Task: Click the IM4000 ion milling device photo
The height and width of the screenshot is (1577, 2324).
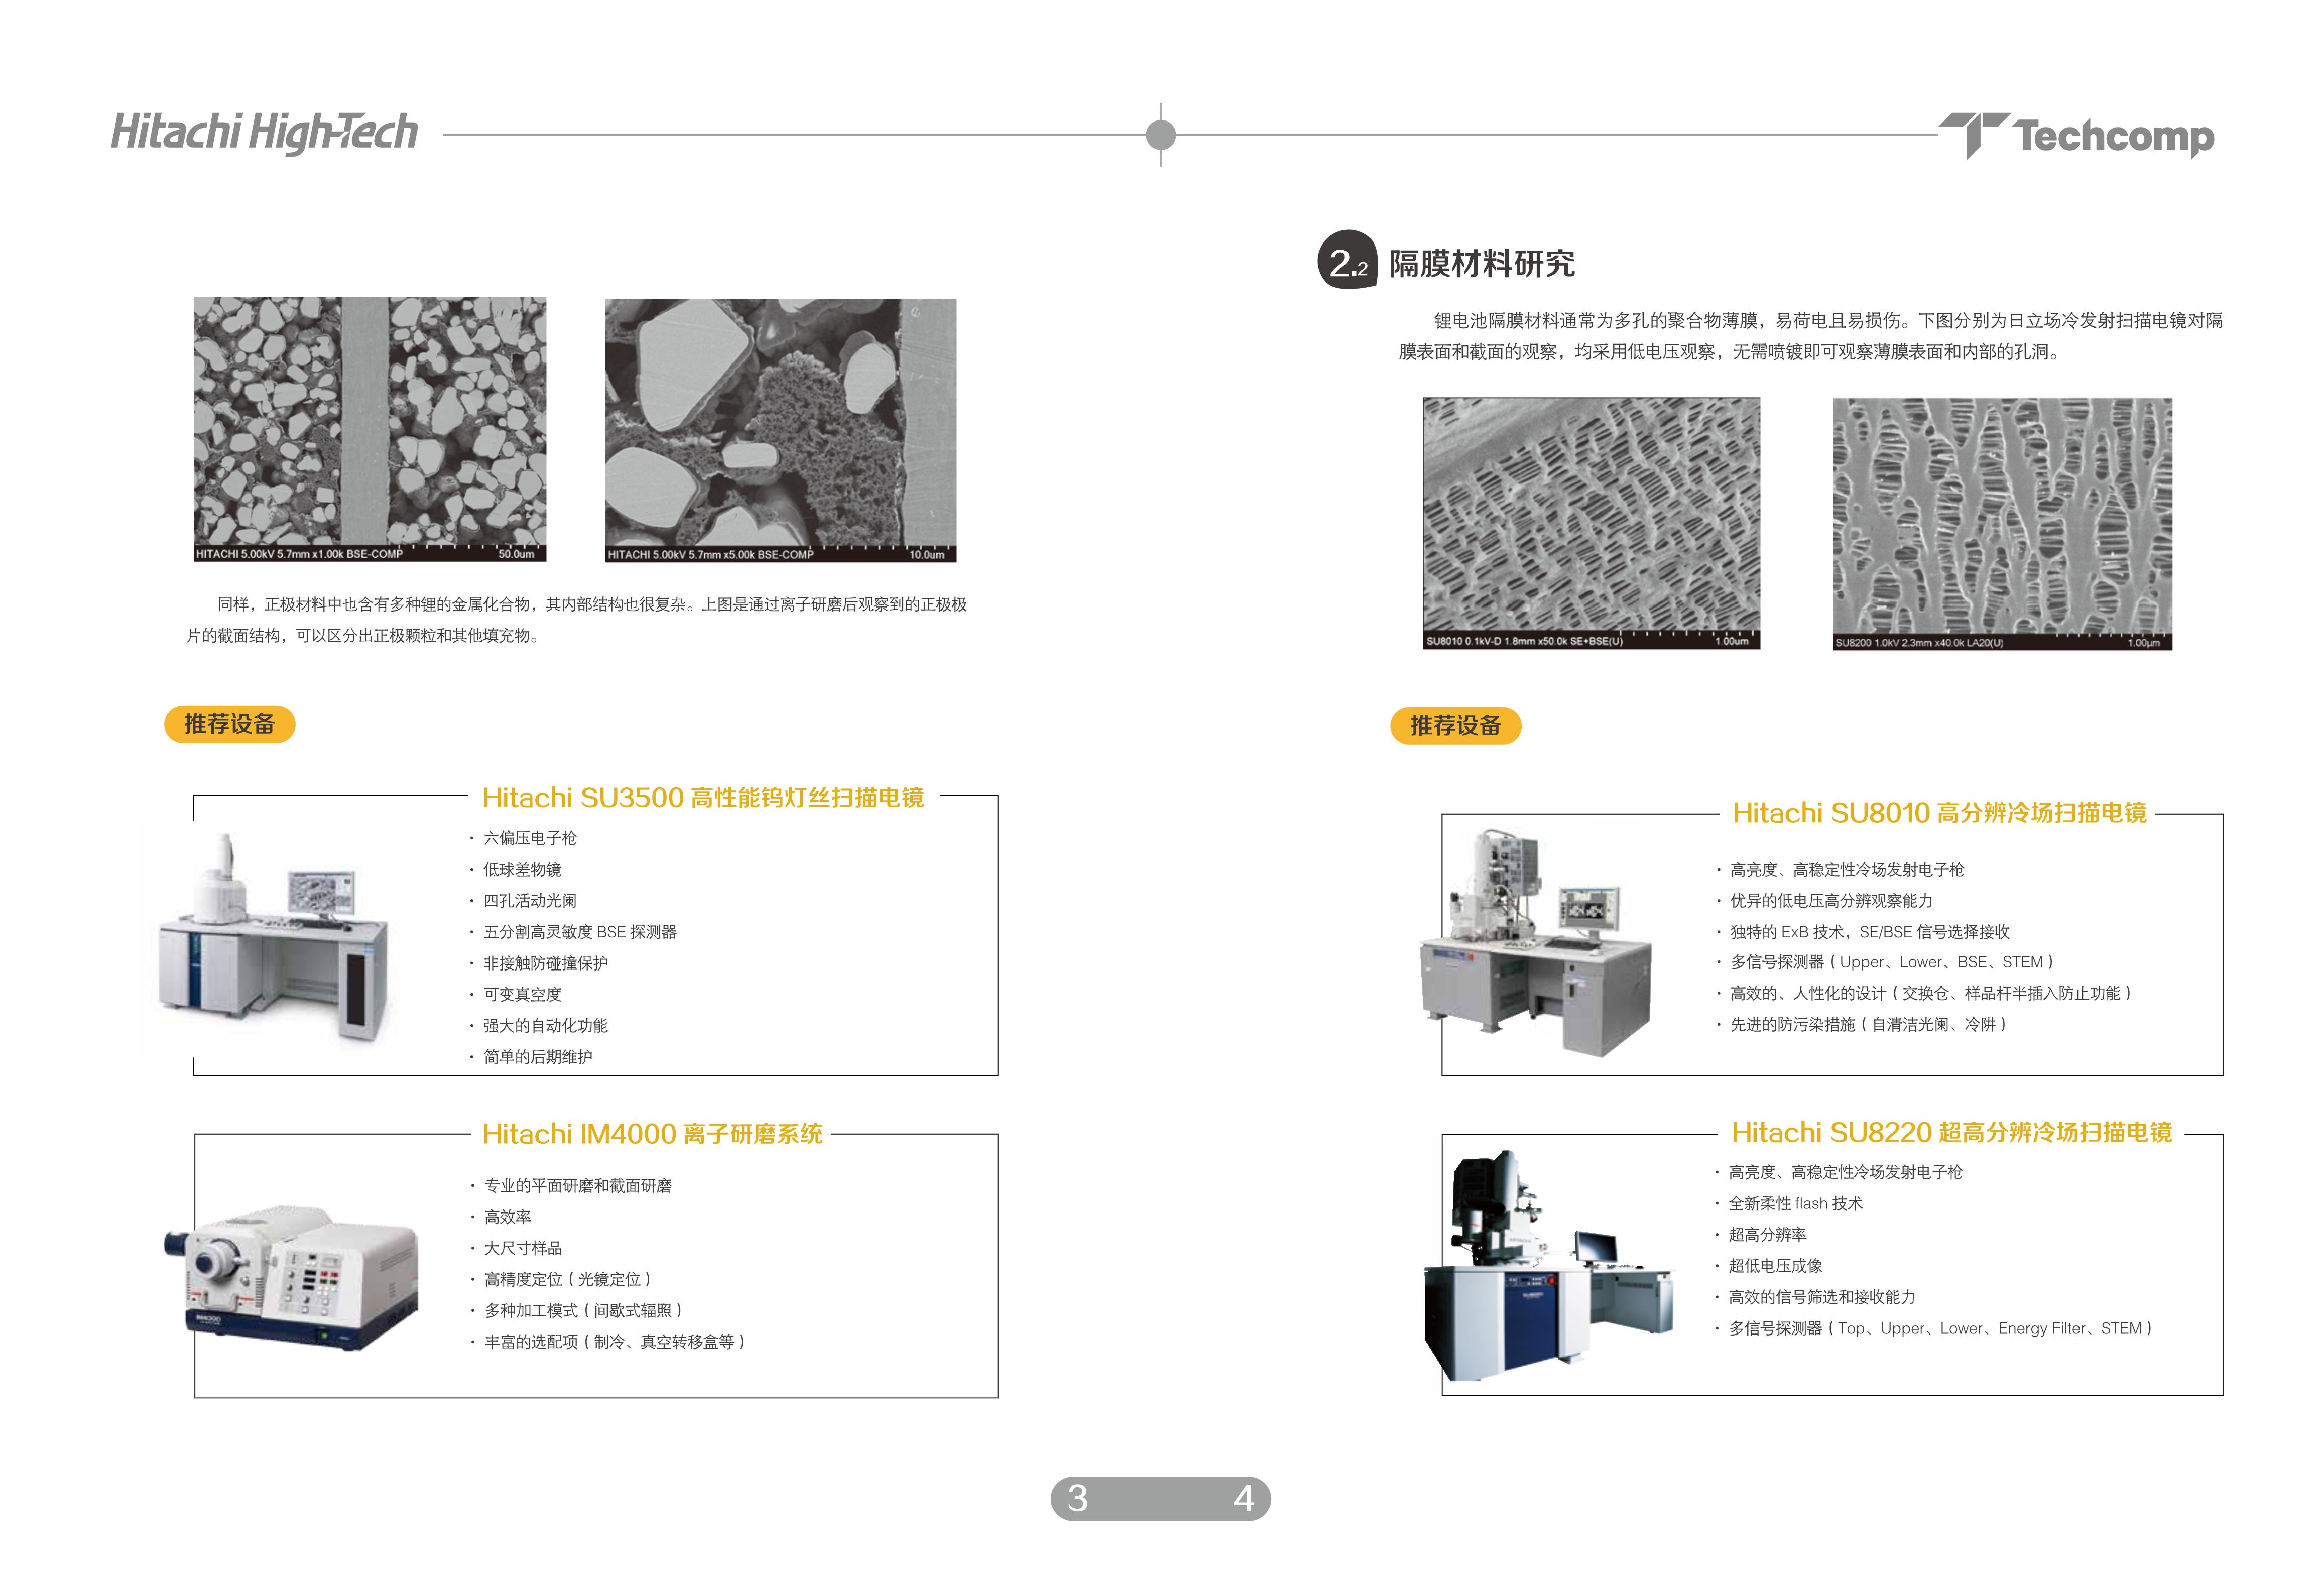Action: [291, 1277]
